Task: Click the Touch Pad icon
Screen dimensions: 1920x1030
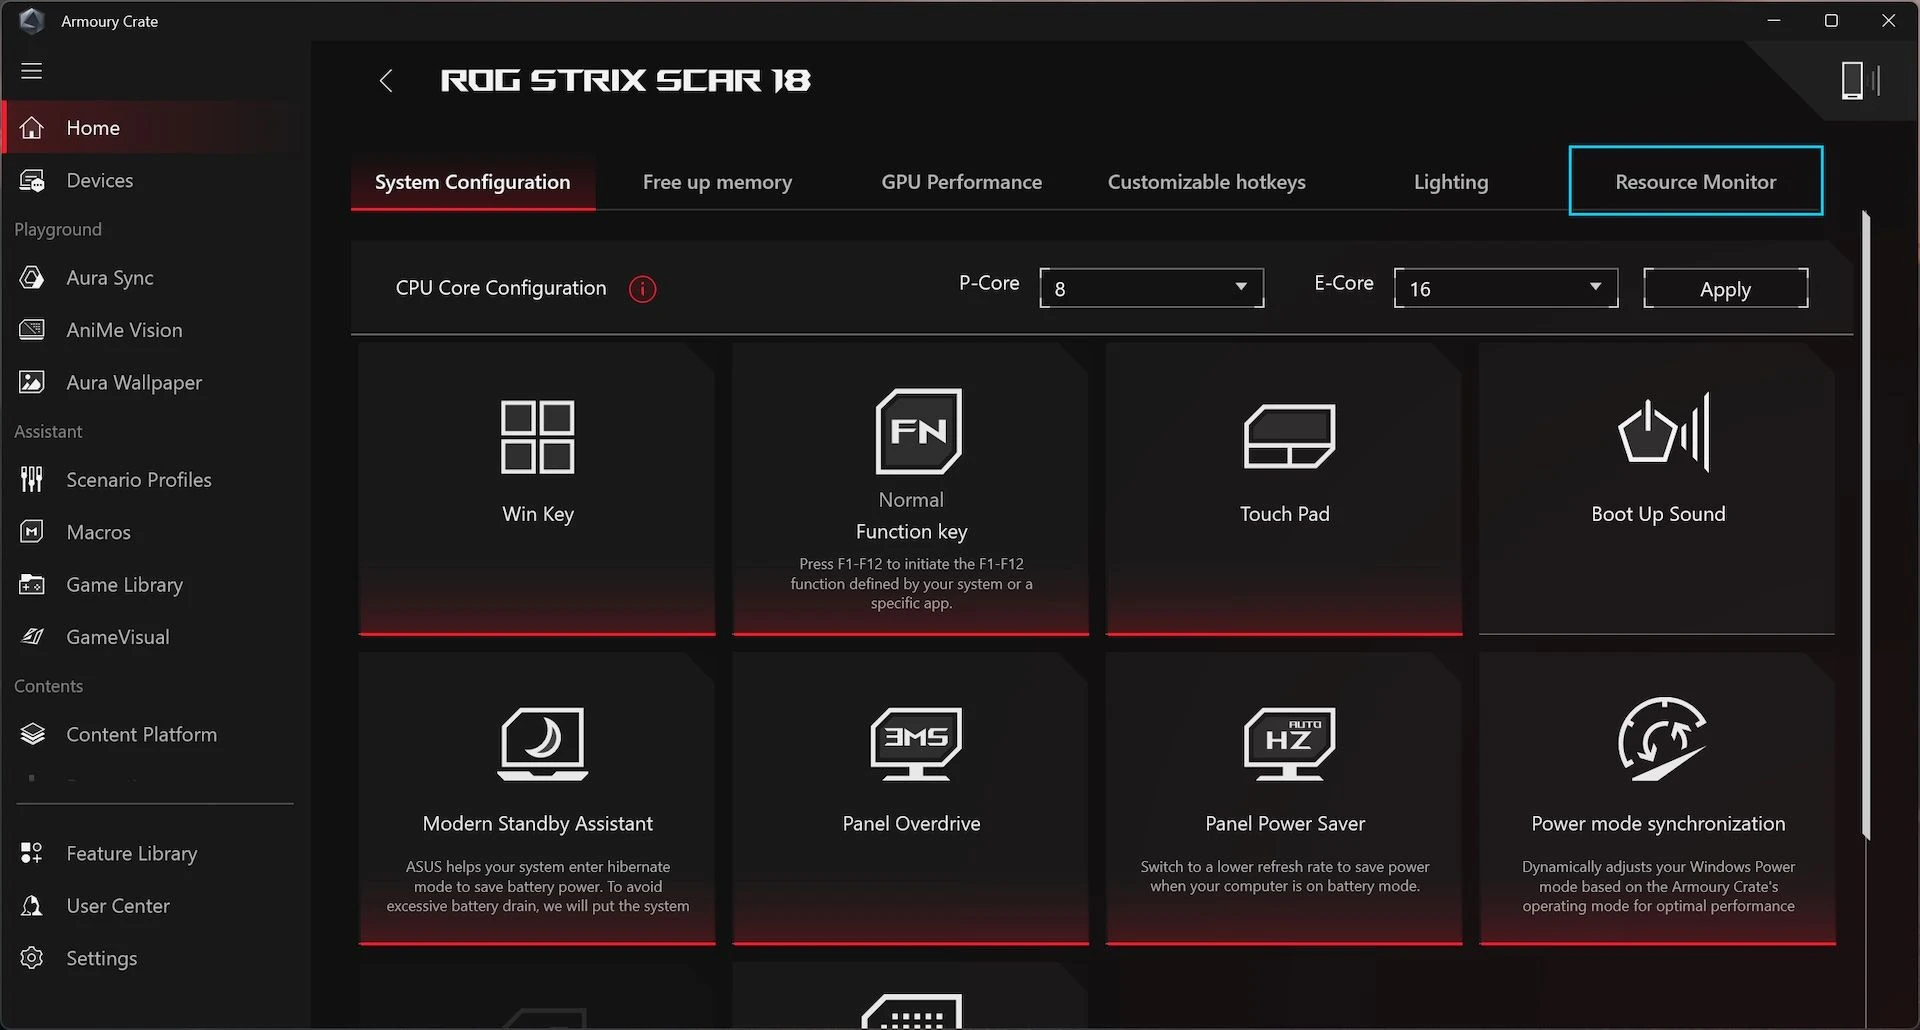Action: 1289,436
